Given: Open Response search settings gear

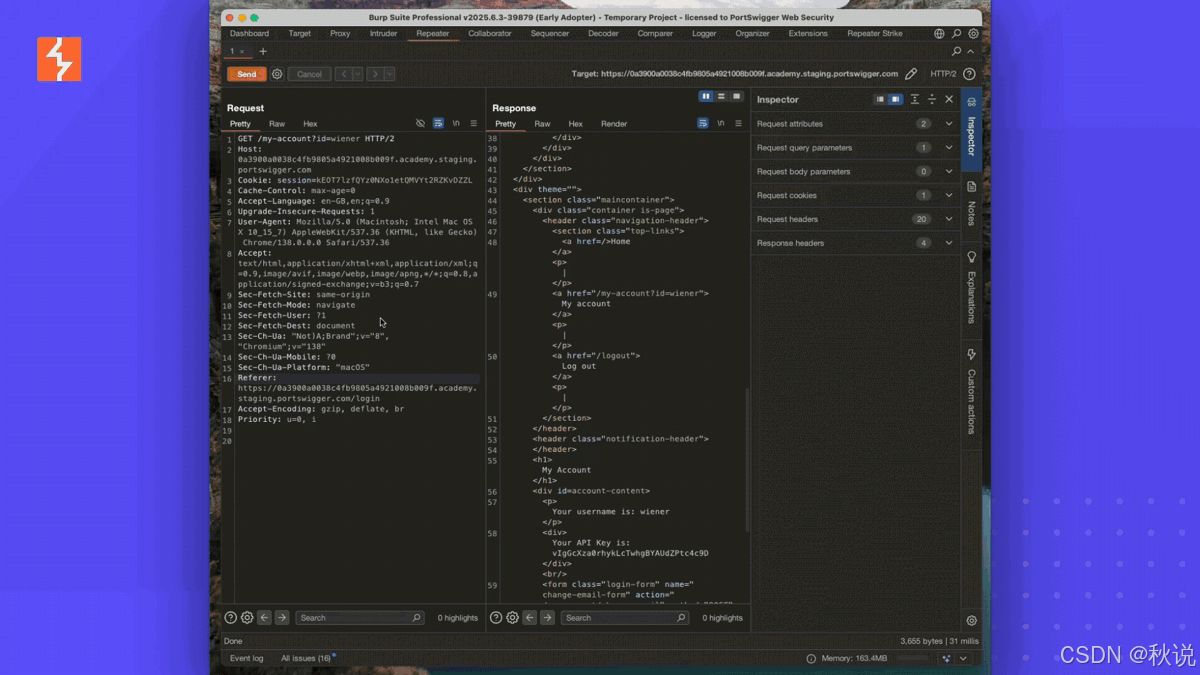Looking at the screenshot, I should click(x=512, y=618).
